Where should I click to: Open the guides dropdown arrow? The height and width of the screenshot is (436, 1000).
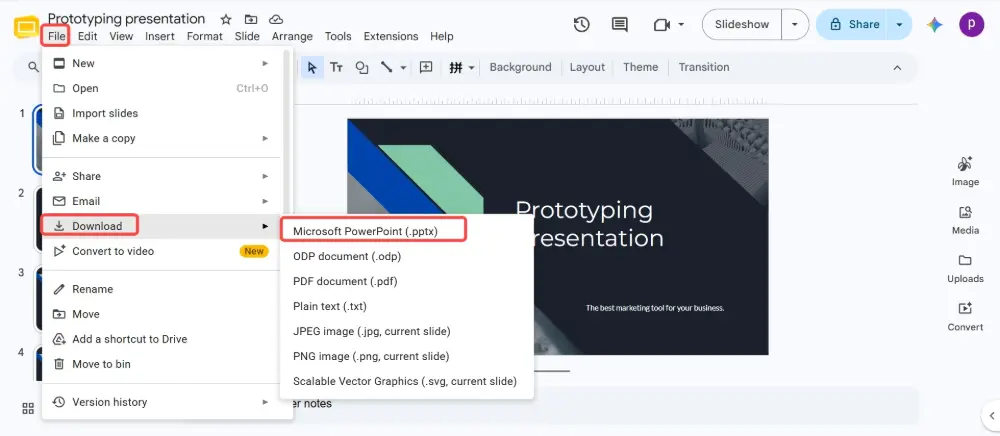point(472,68)
